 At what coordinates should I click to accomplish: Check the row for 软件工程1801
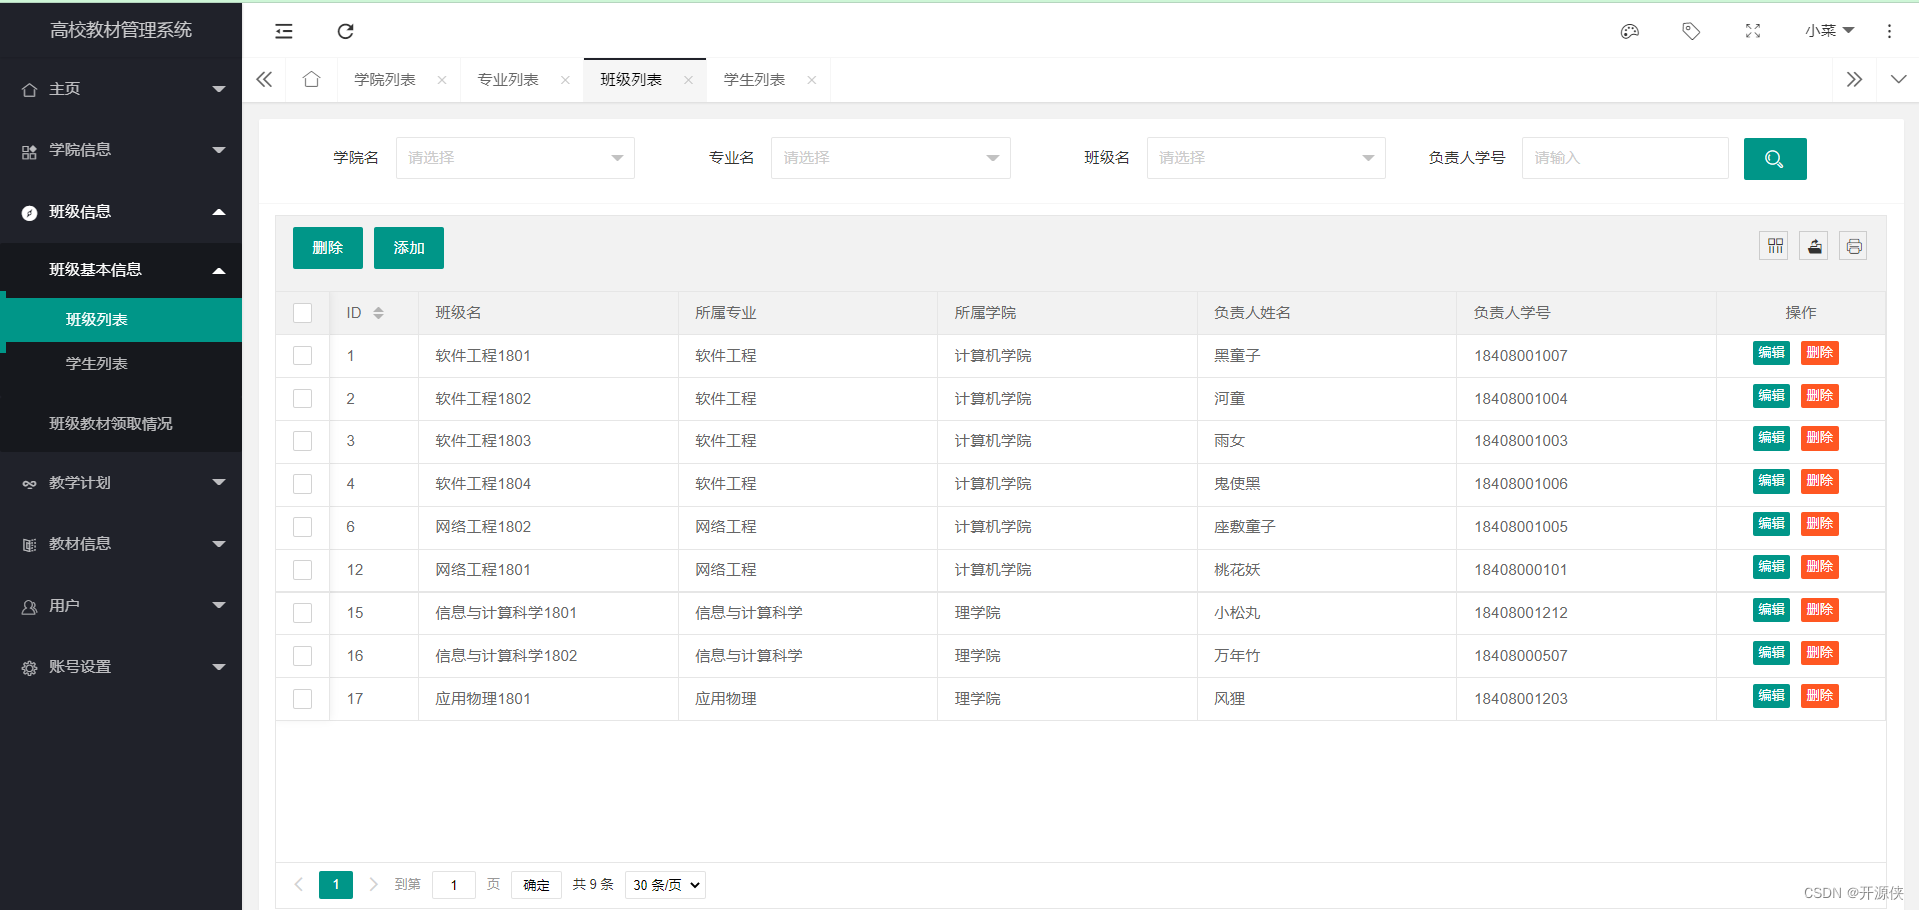click(x=303, y=356)
